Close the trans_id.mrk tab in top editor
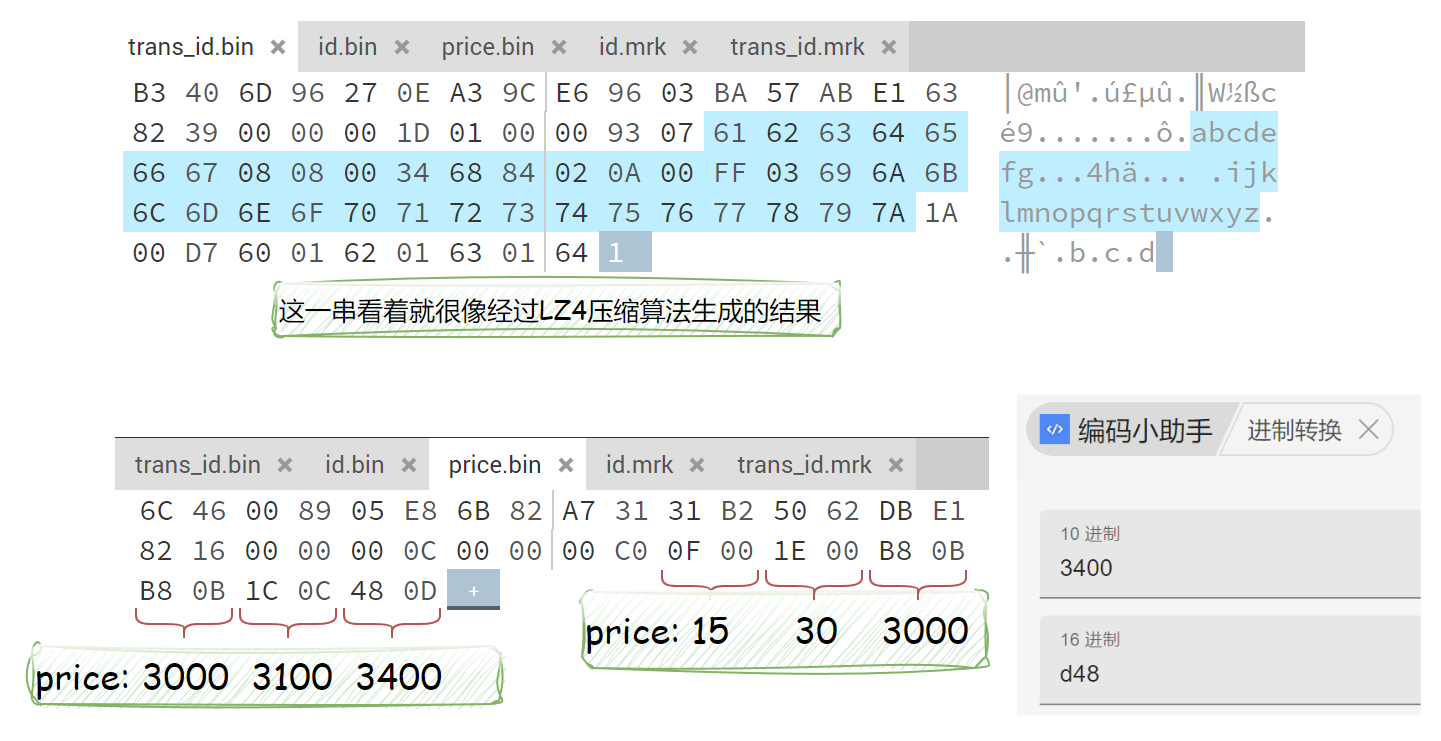Viewport: 1441px width, 741px height. tap(889, 47)
